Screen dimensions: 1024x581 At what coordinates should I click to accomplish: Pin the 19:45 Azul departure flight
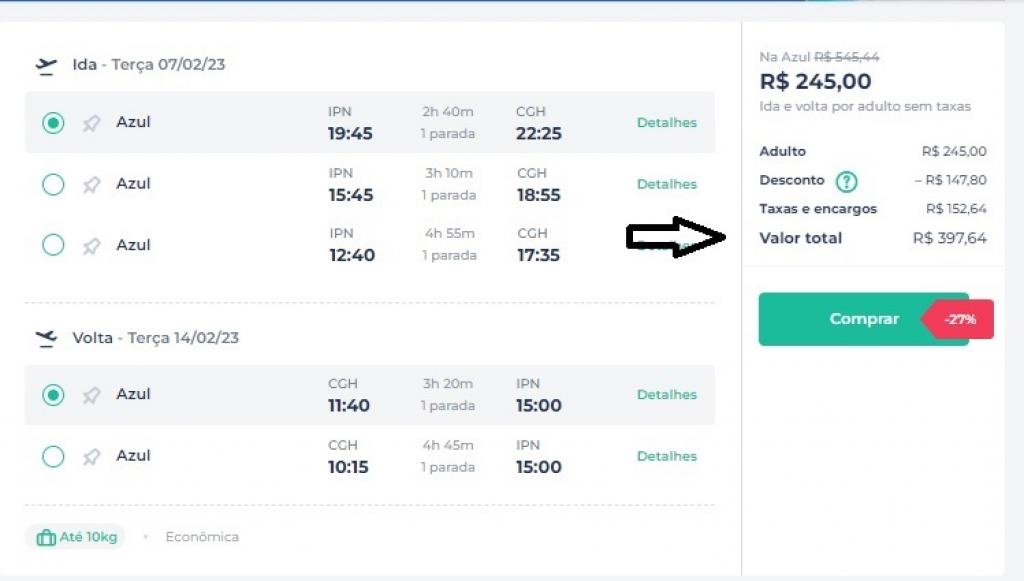91,123
